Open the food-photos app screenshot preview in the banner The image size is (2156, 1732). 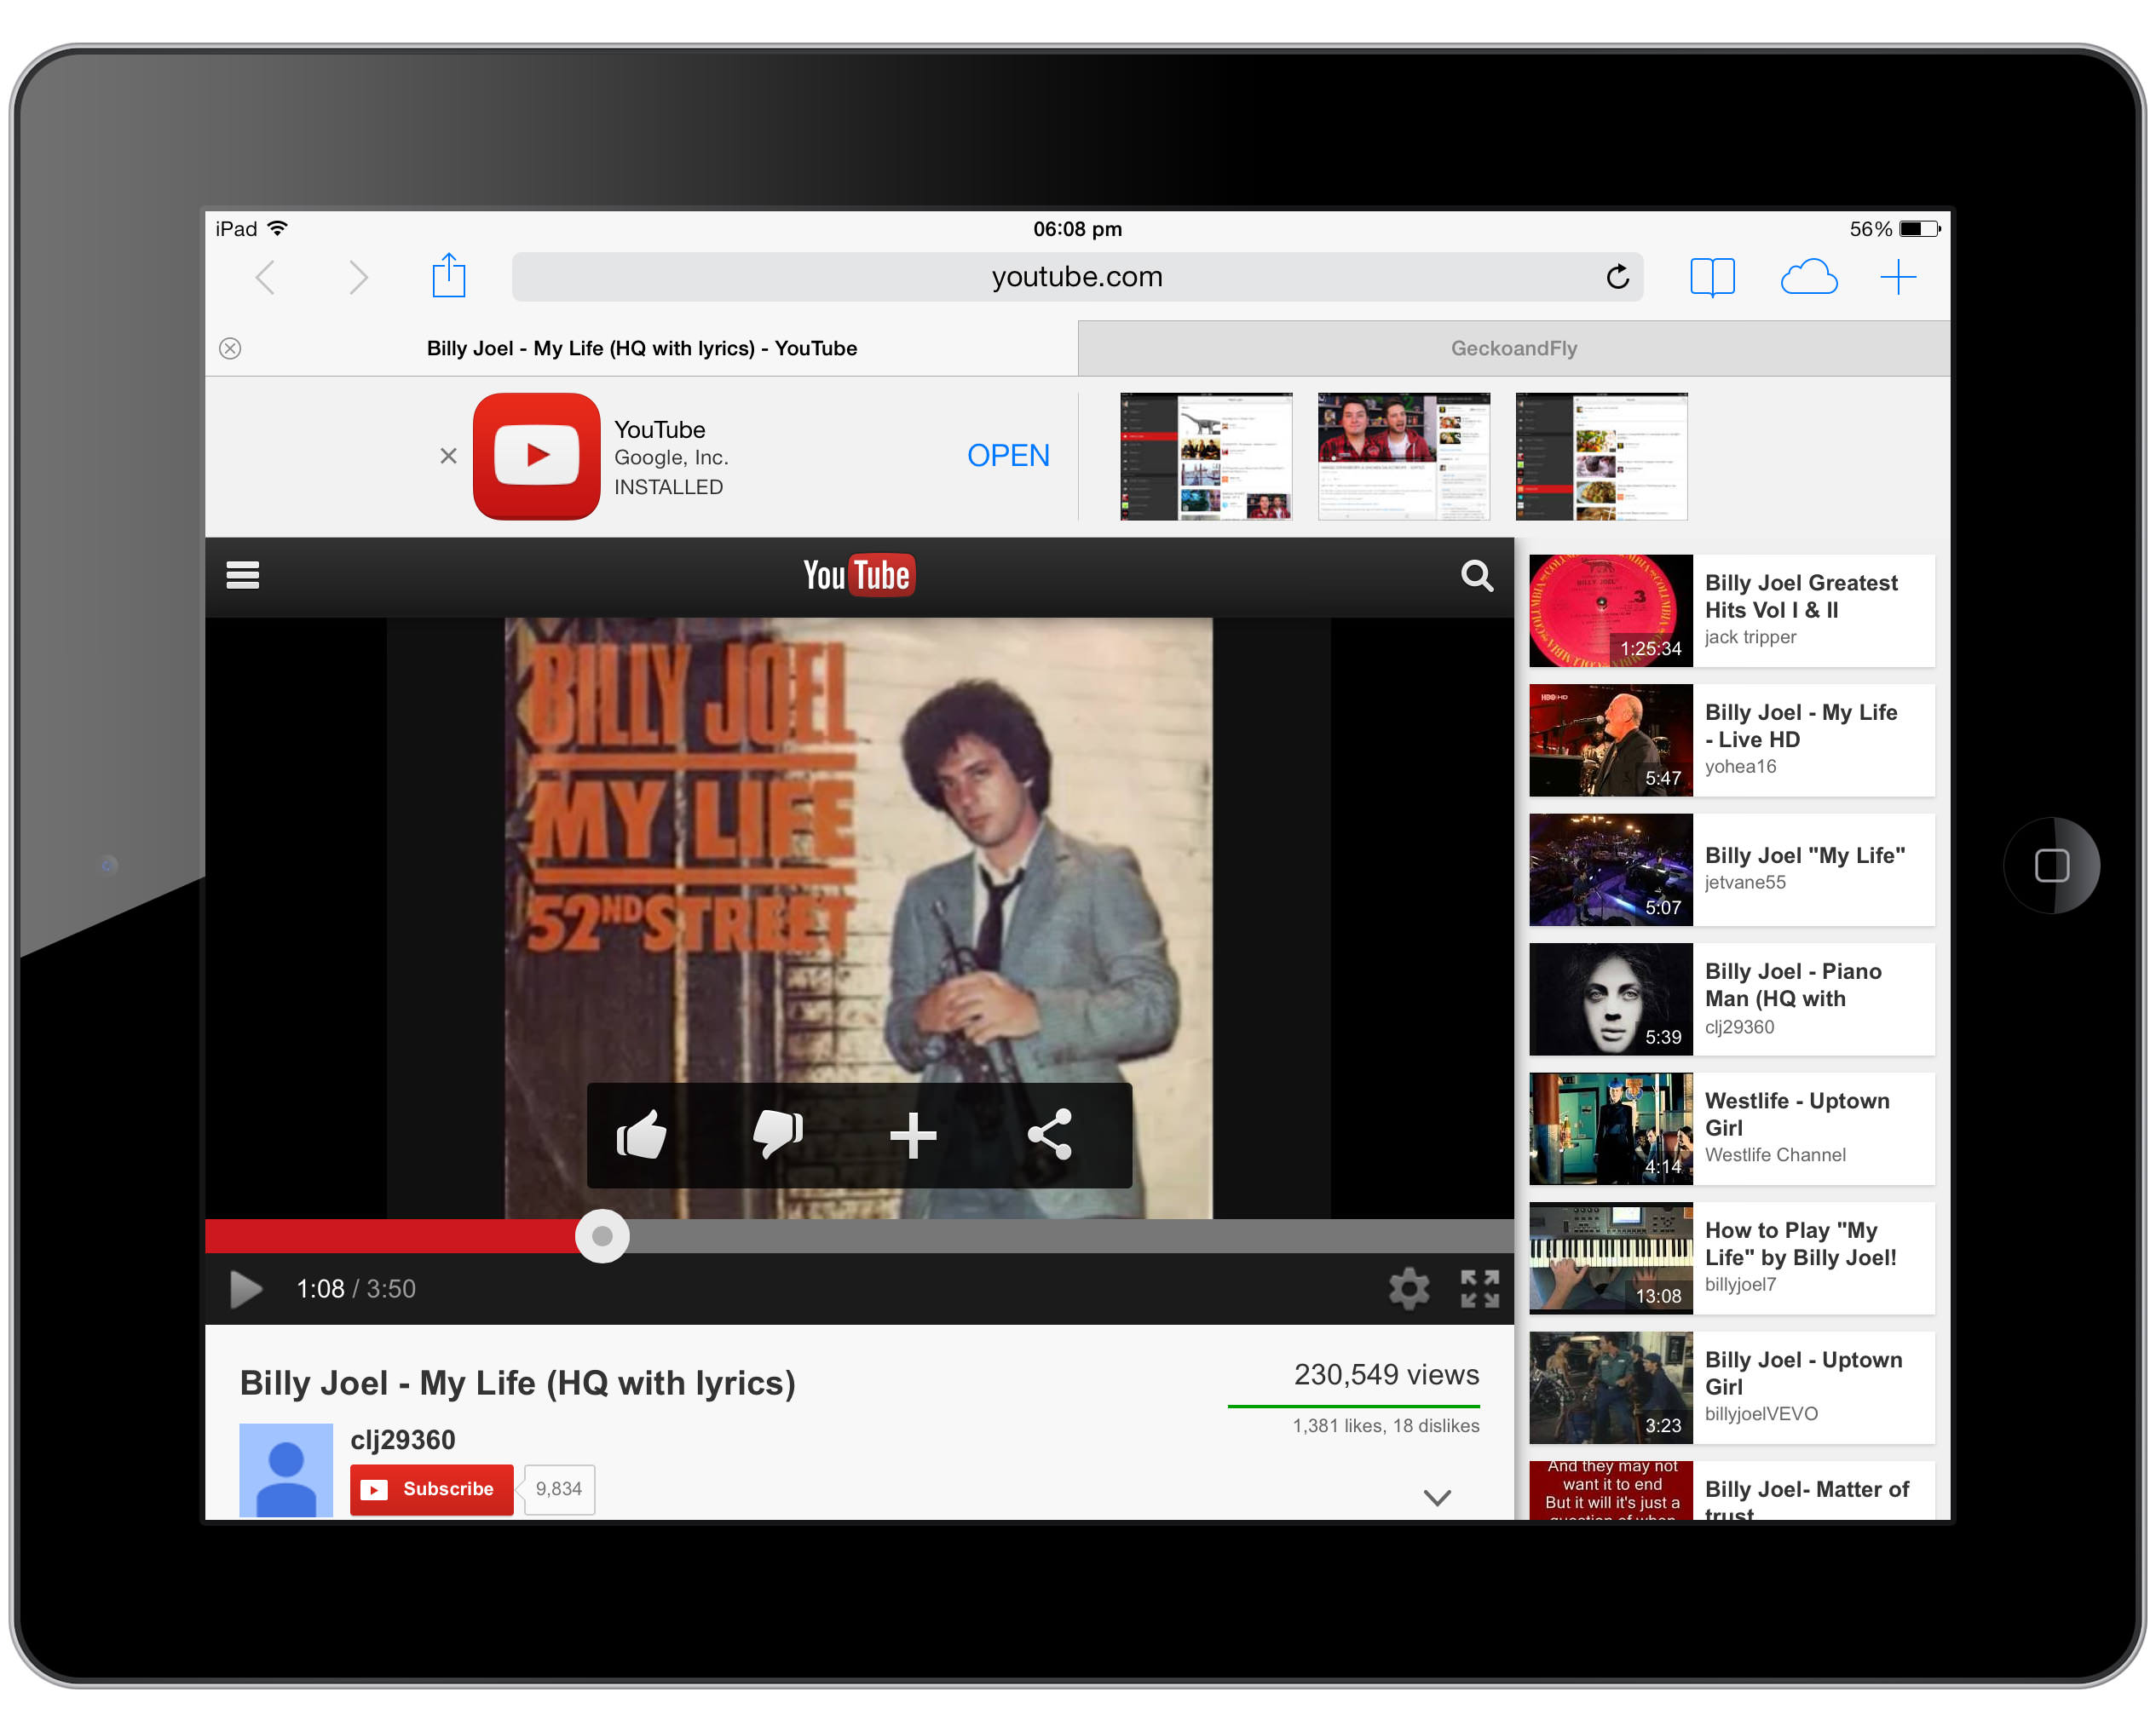(x=1601, y=456)
